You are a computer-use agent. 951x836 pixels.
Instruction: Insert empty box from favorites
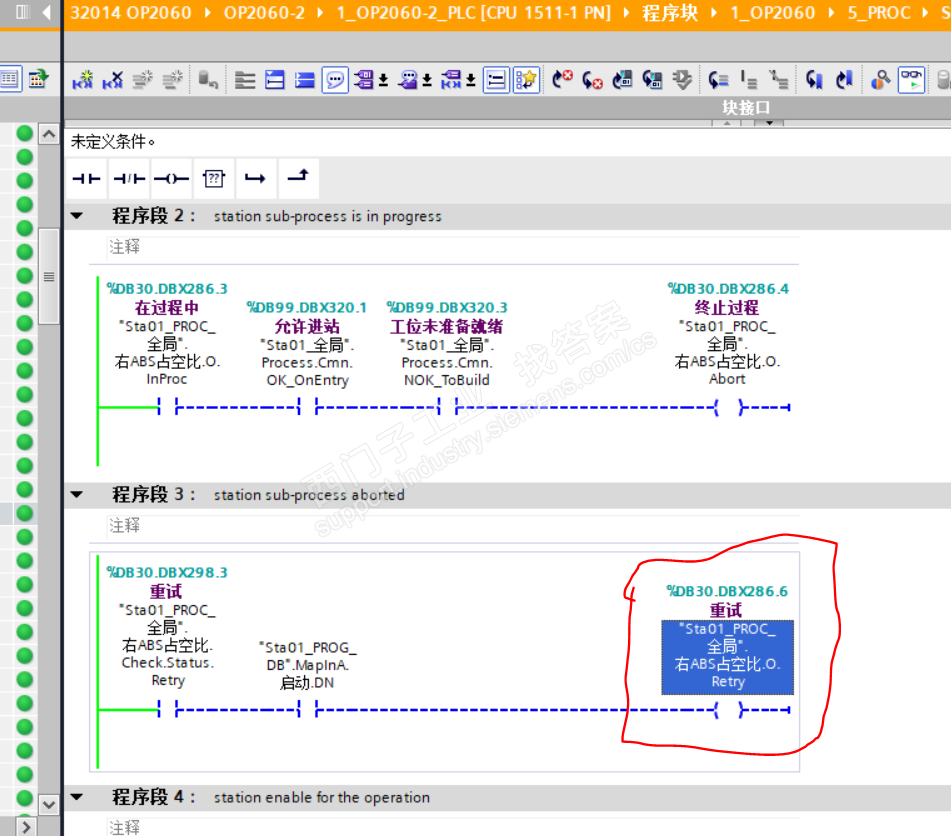(214, 178)
